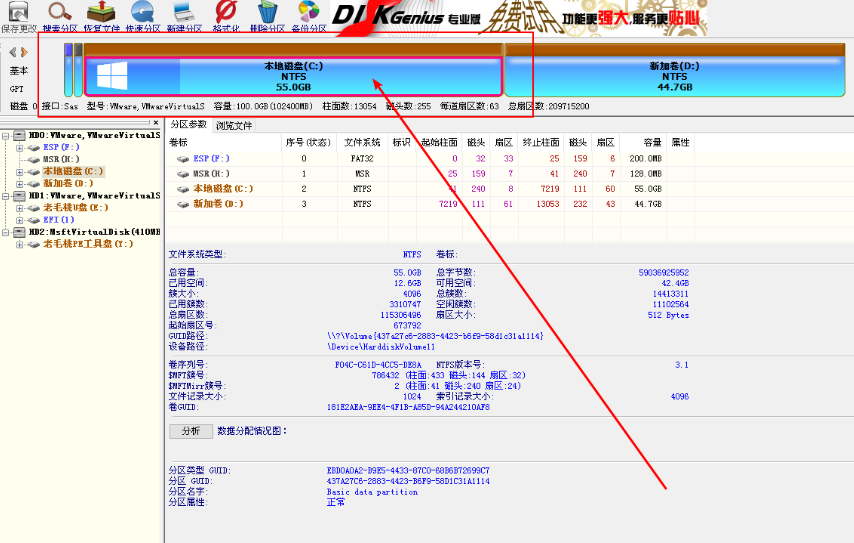The image size is (854, 543).
Task: Click the 新建分区 new partition icon
Action: point(184,11)
